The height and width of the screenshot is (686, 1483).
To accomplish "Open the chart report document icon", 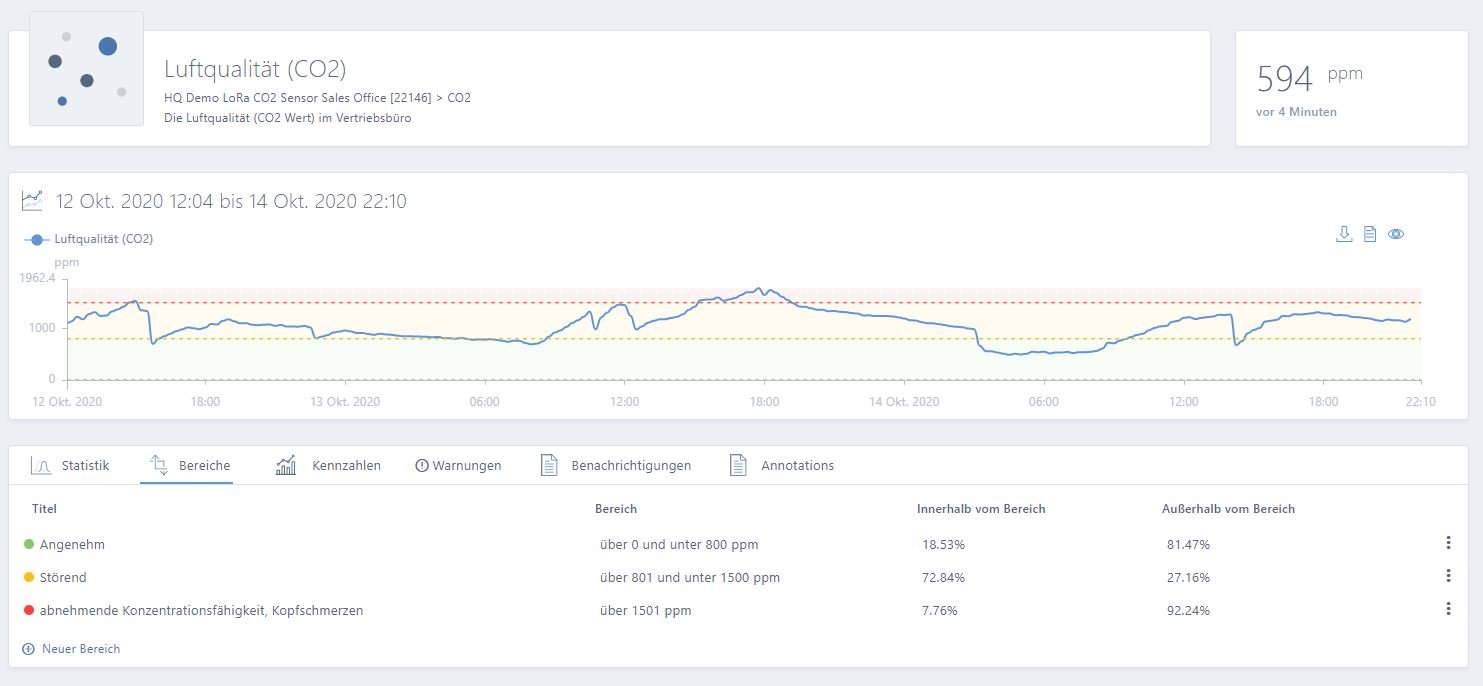I will point(1370,234).
